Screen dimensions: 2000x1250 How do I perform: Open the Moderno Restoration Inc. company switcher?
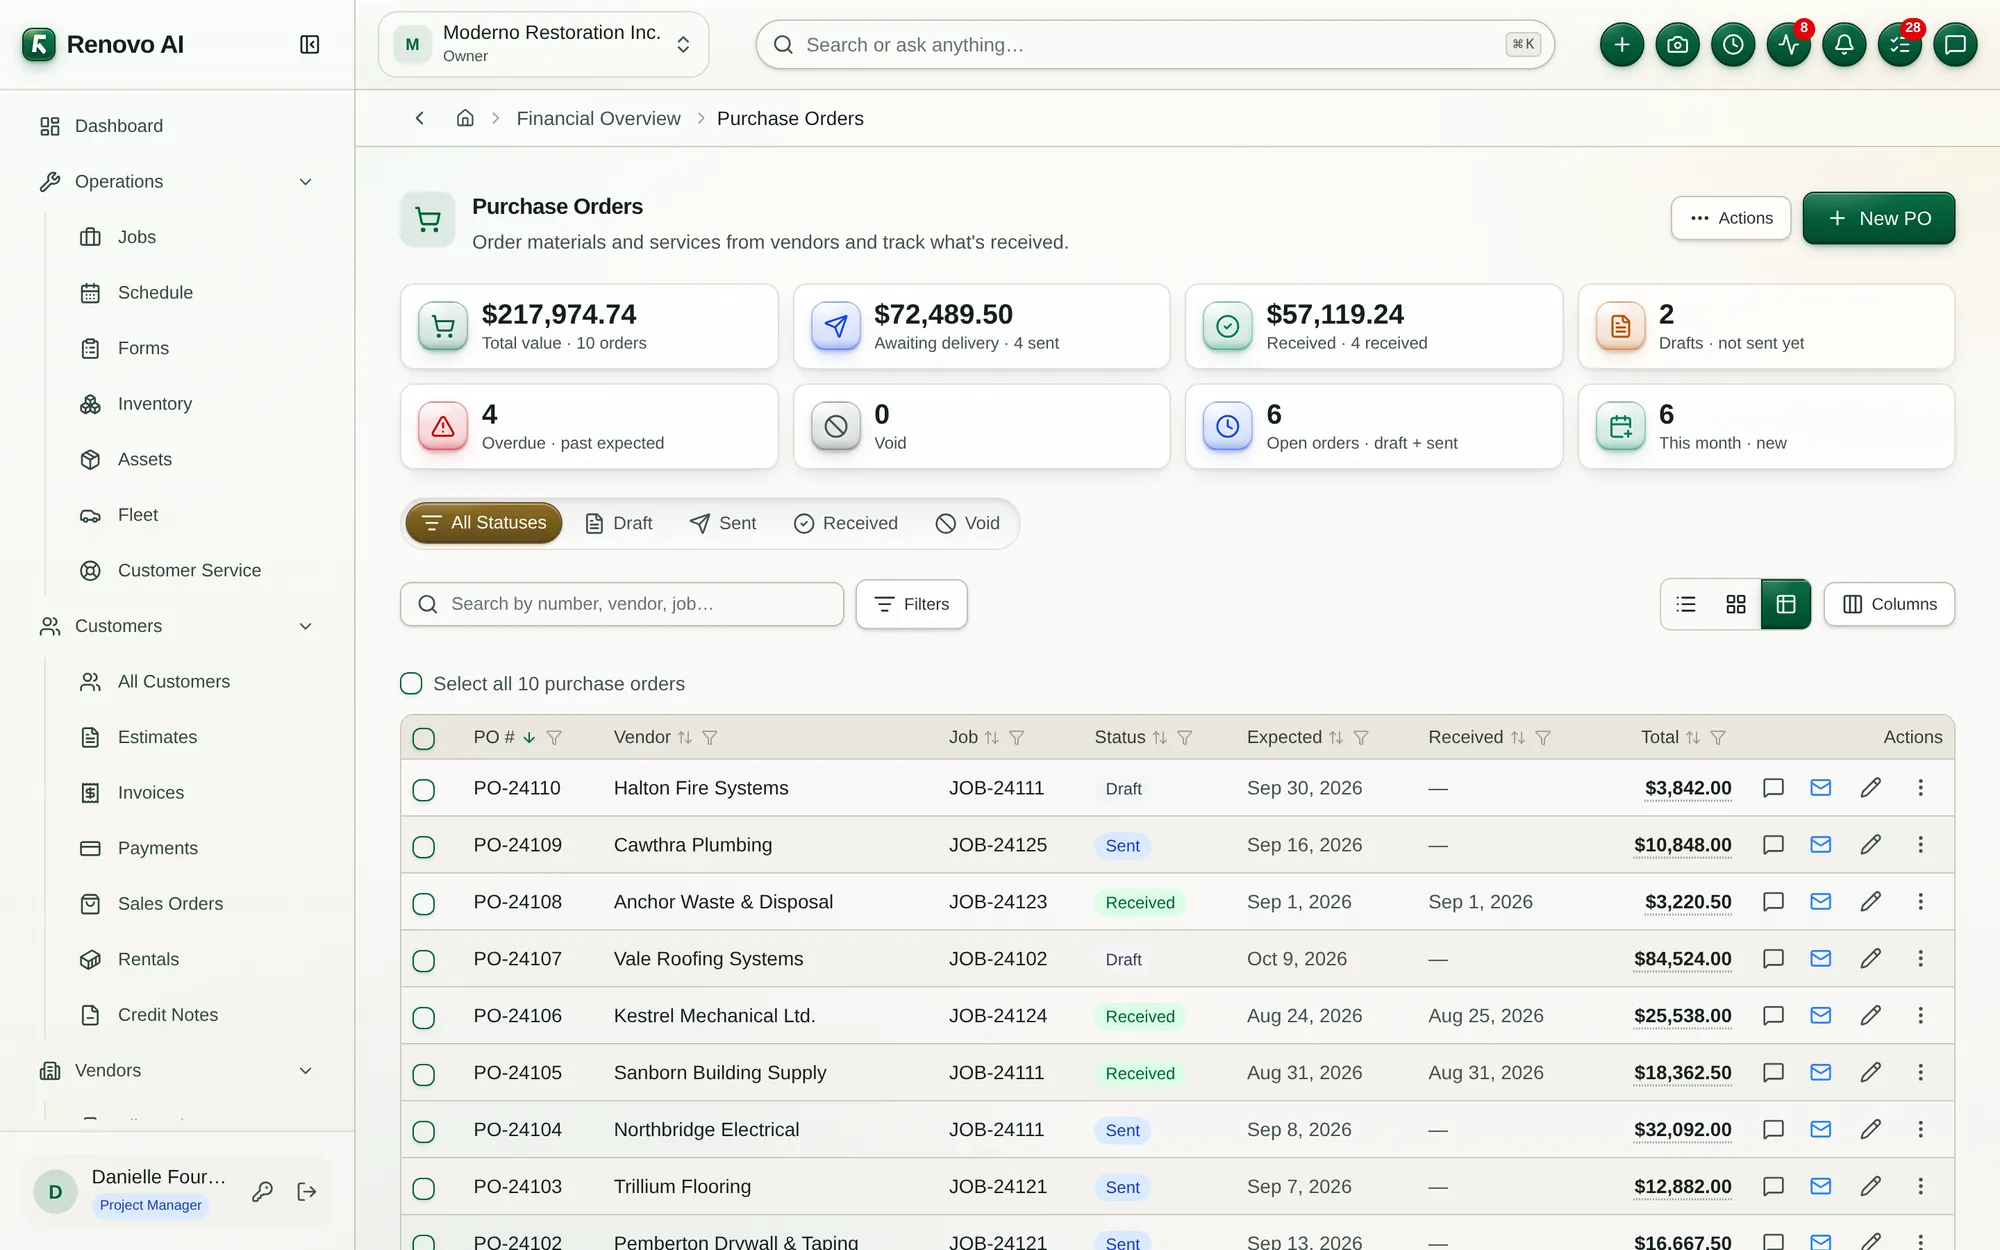(543, 44)
